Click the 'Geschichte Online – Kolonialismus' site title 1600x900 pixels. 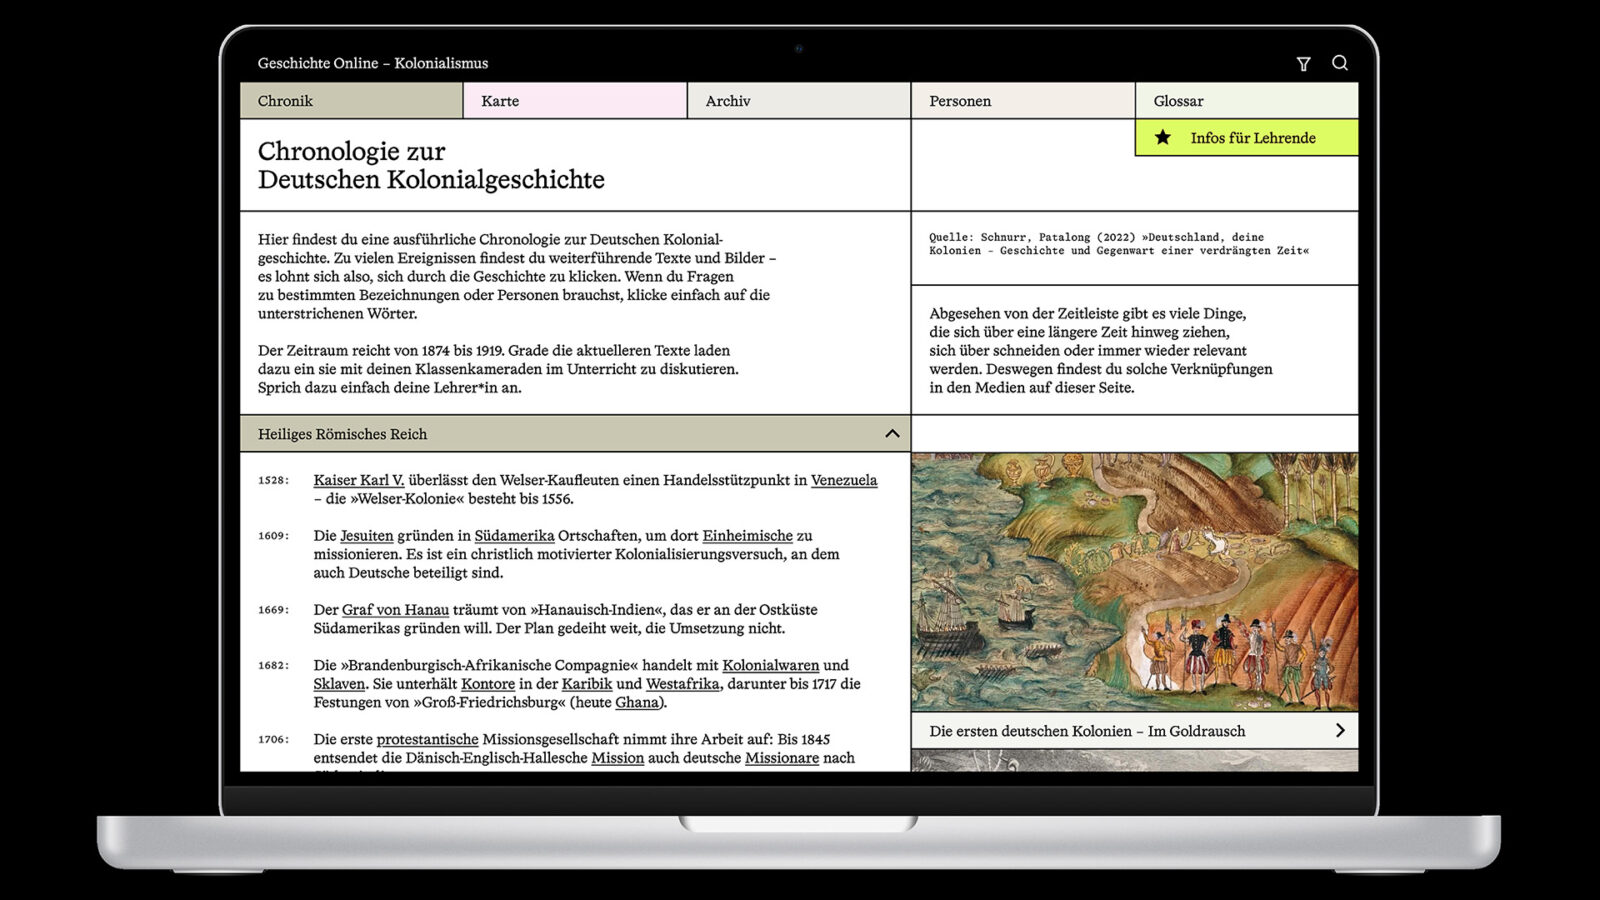click(x=373, y=63)
